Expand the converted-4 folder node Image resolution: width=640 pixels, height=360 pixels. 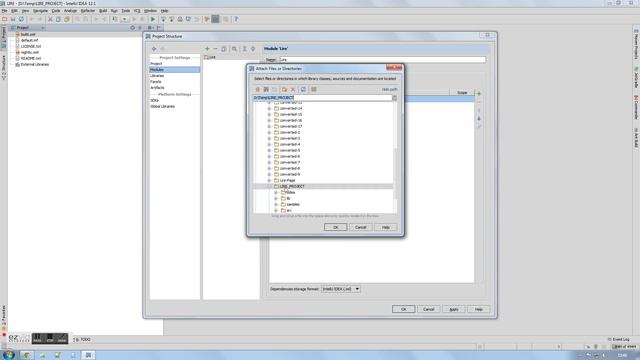[269, 144]
